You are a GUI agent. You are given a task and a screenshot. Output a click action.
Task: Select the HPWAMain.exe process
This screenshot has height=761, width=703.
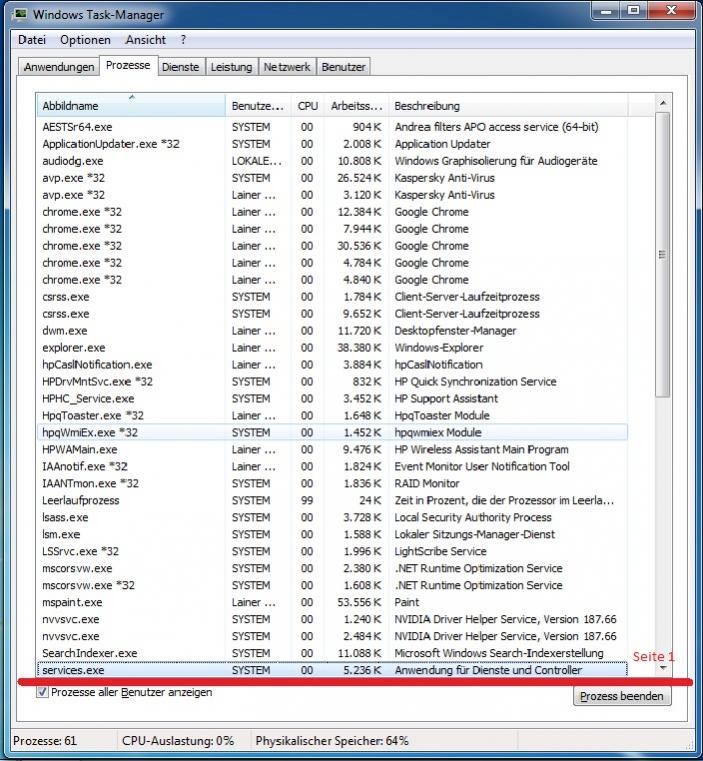332,449
